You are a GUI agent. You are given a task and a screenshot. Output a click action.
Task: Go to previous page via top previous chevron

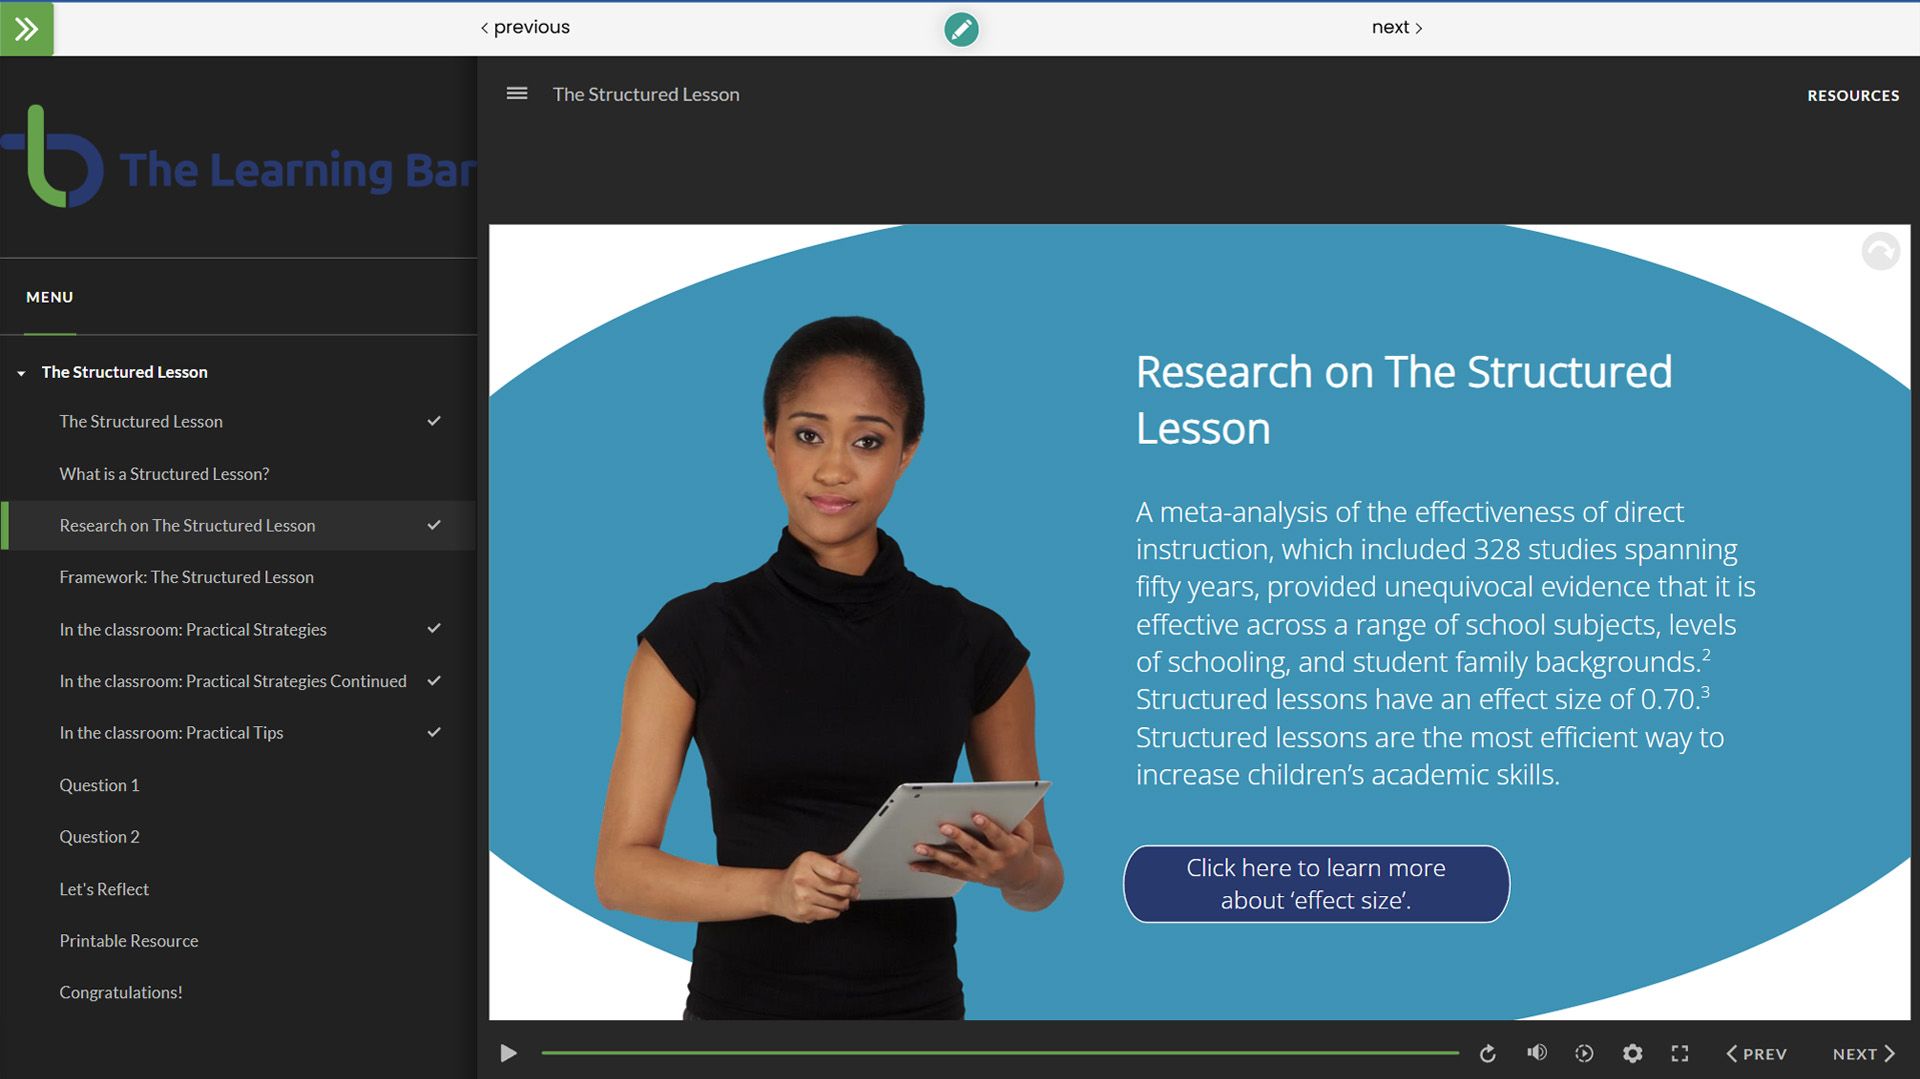coord(484,28)
